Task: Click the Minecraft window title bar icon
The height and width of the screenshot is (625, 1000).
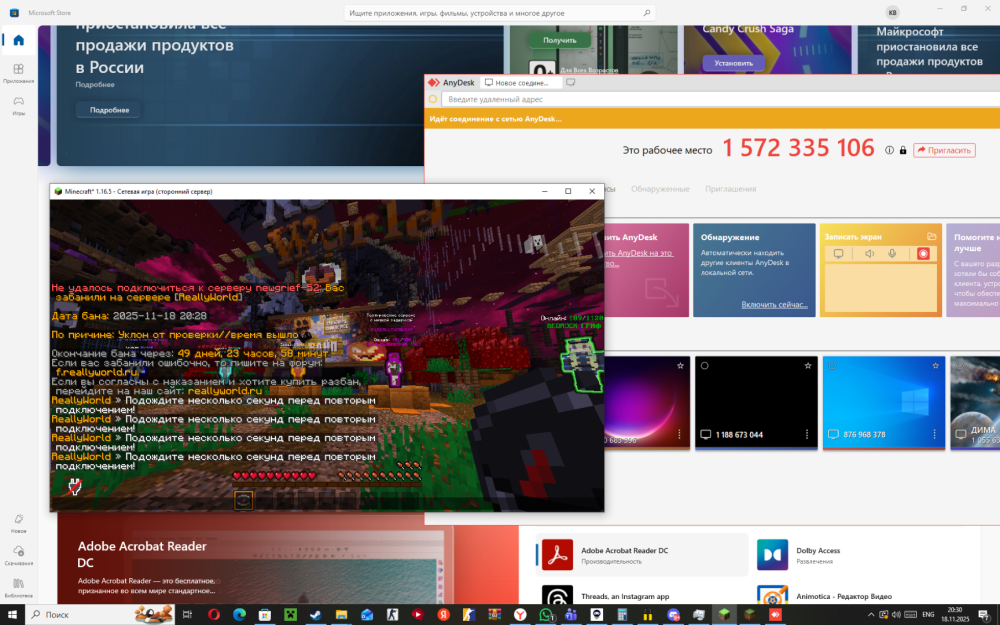Action: 58,191
